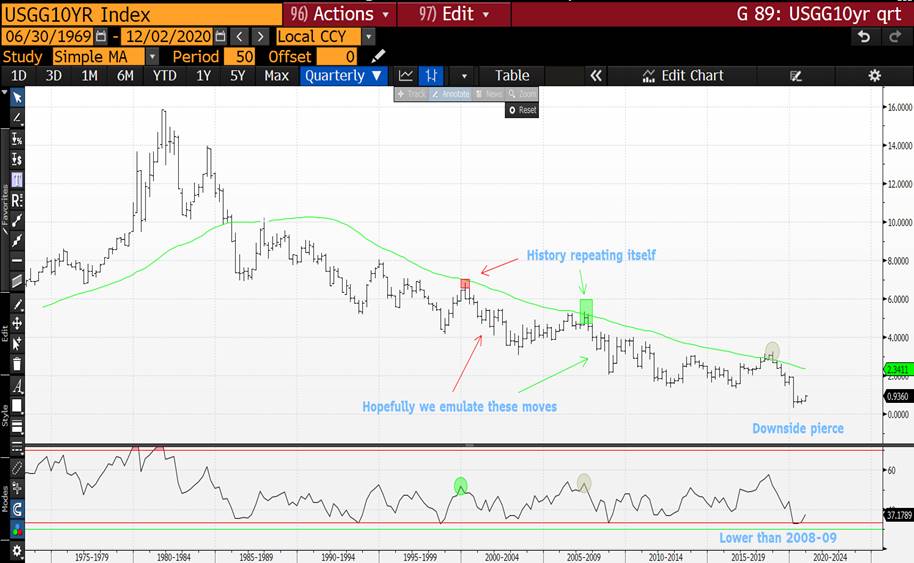Image resolution: width=914 pixels, height=563 pixels.
Task: Select the 1M range tab
Action: point(89,76)
